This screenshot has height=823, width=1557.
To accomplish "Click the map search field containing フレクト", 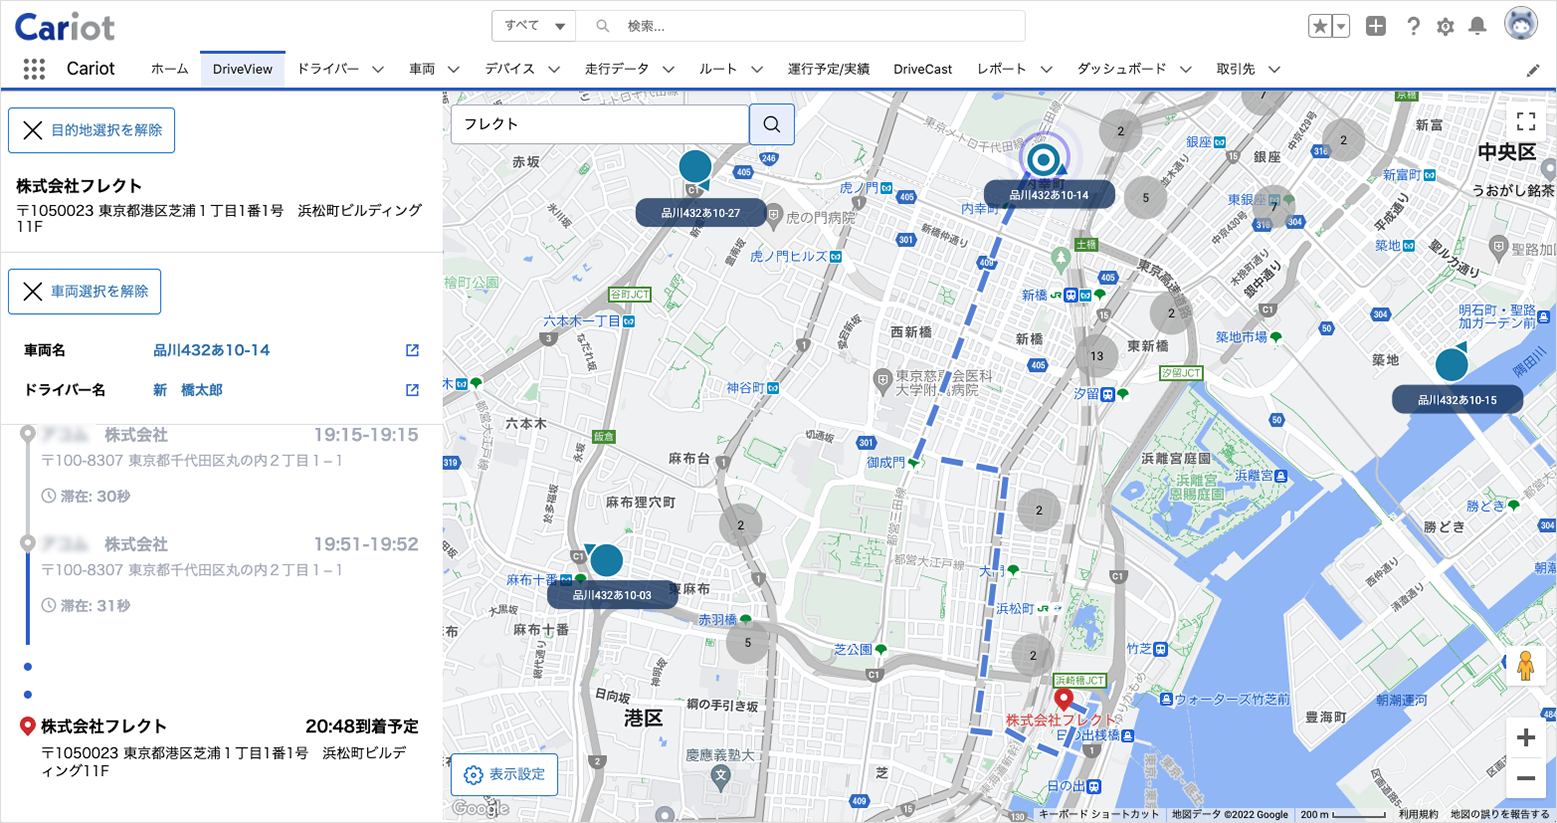I will [600, 124].
